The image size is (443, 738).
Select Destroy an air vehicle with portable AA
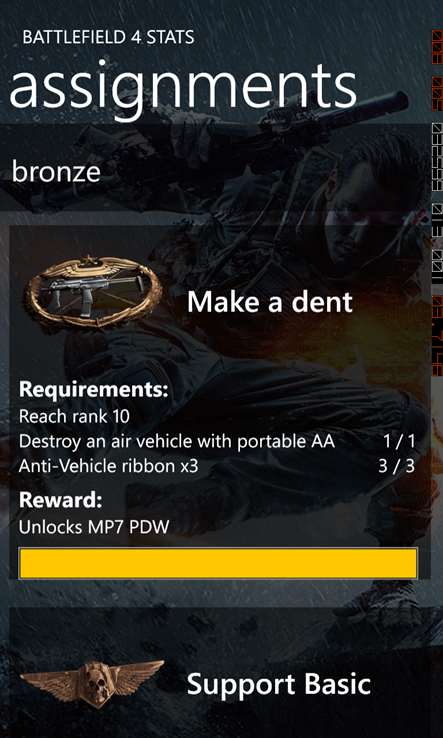pyautogui.click(x=177, y=441)
